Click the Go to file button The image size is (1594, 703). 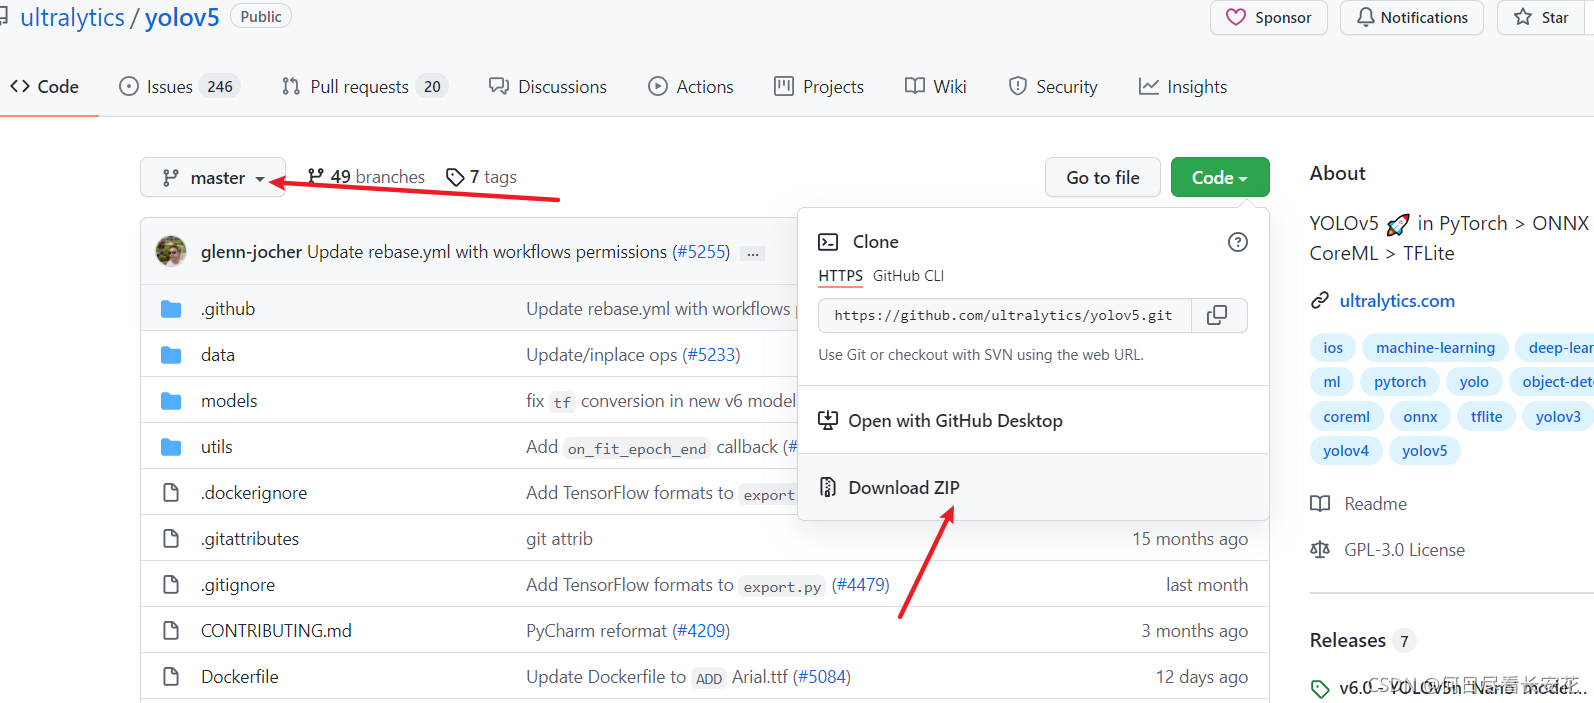point(1103,177)
